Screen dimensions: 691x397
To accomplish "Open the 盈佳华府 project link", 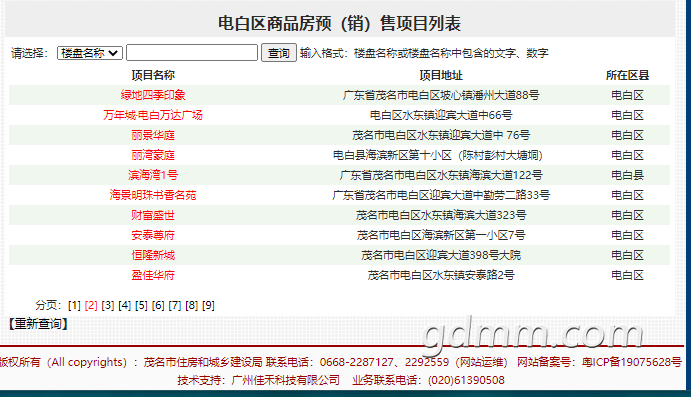I will (153, 275).
